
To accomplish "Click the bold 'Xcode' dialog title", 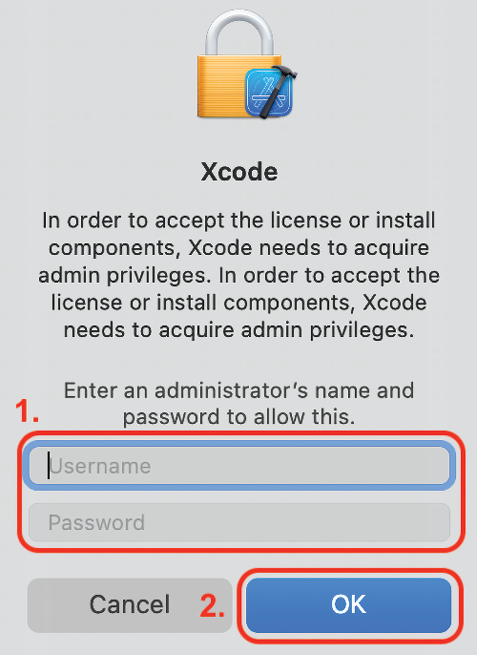I will [x=239, y=172].
